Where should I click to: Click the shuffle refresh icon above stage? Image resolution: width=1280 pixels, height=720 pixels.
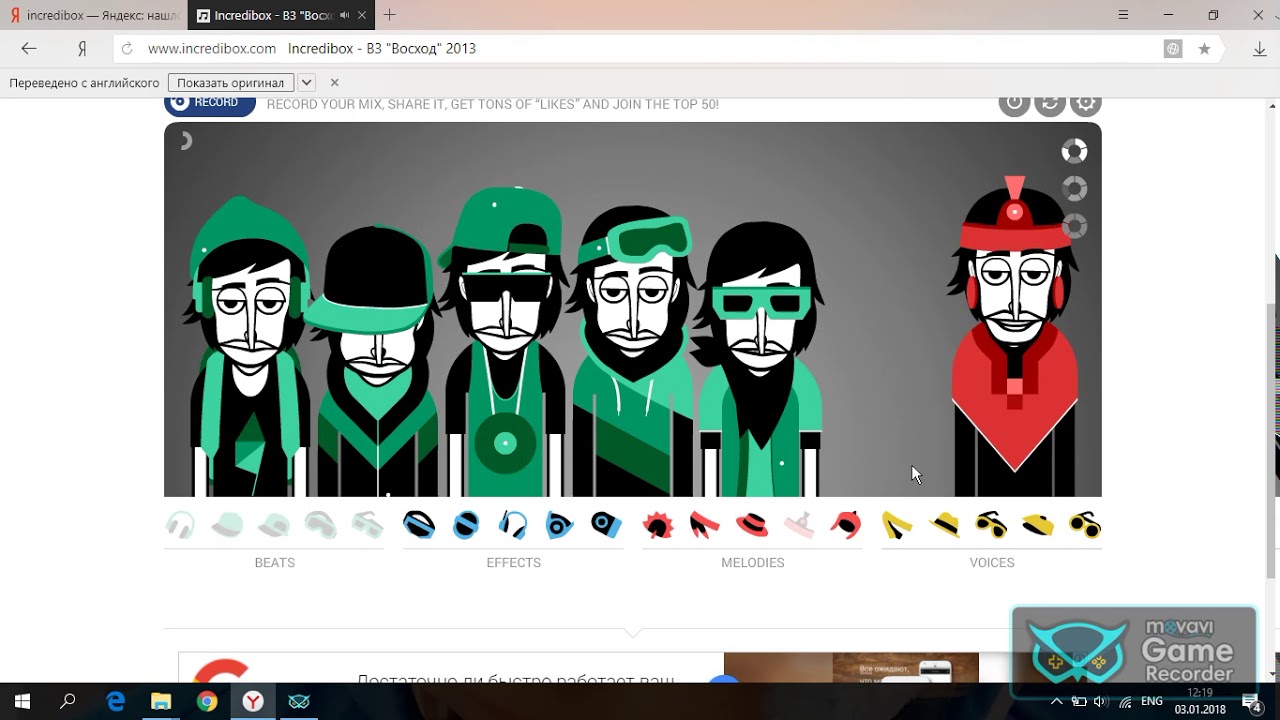tap(1050, 102)
